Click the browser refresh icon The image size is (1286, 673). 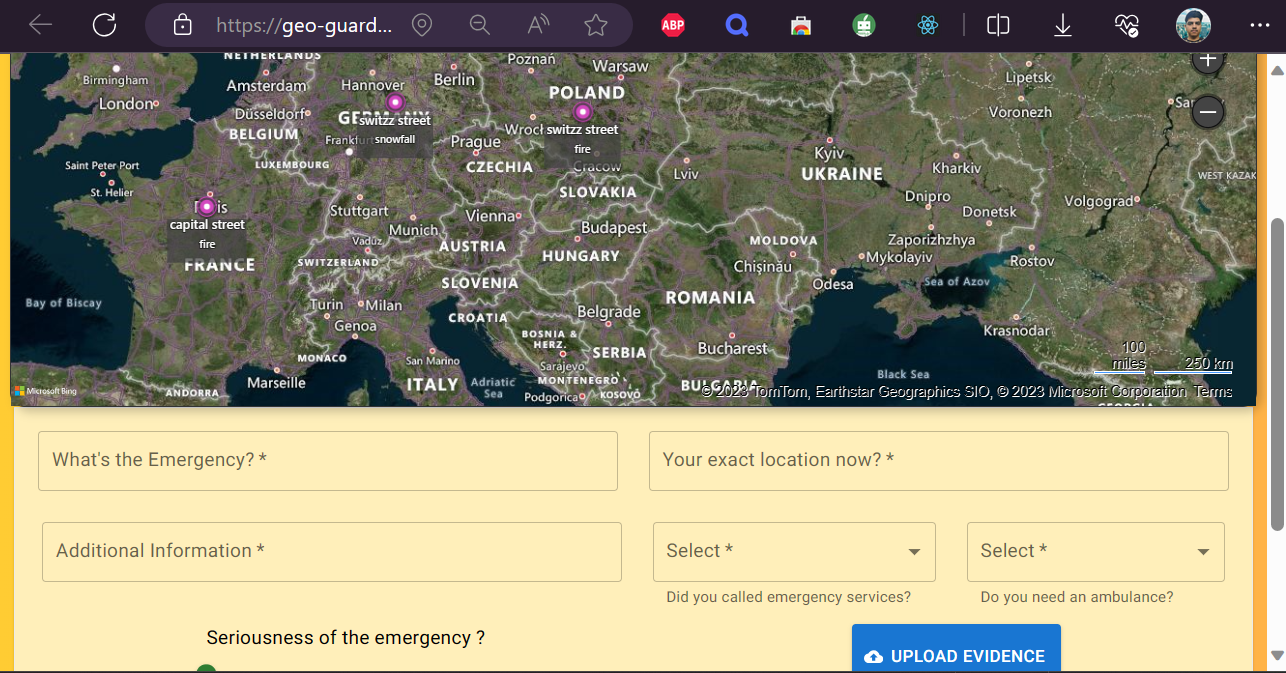[x=105, y=25]
